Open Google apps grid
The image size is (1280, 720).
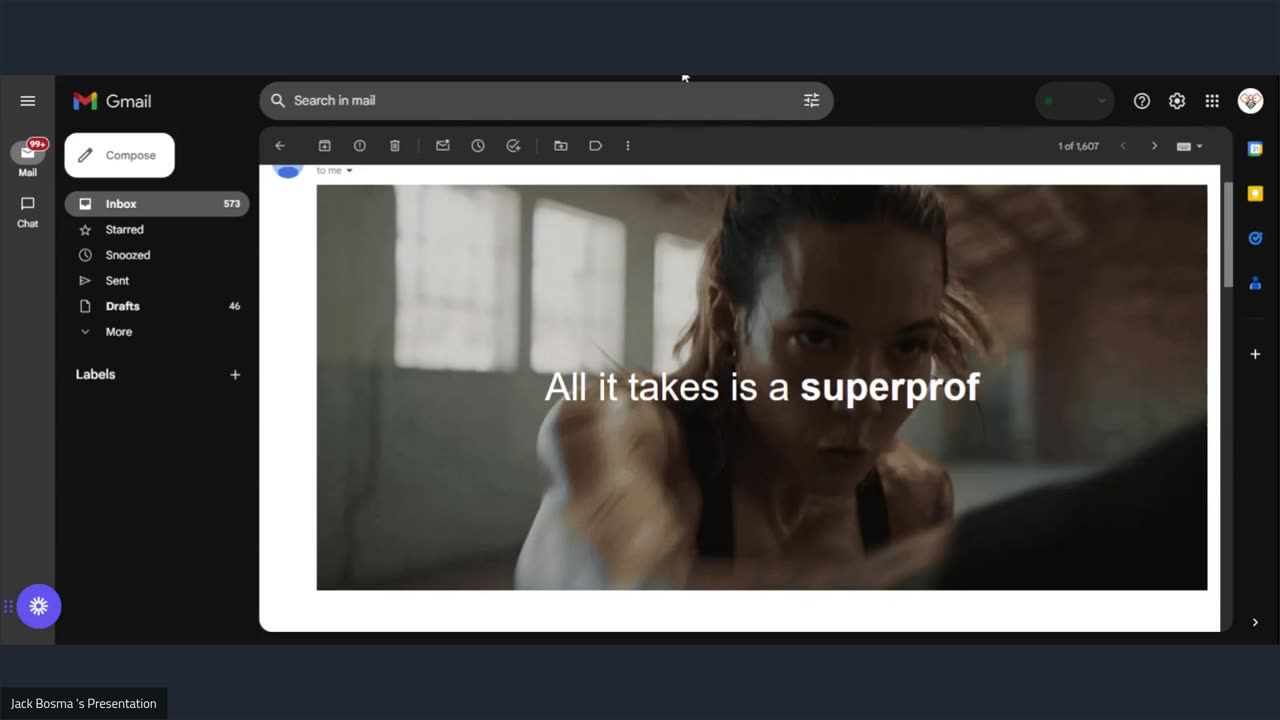[1212, 101]
